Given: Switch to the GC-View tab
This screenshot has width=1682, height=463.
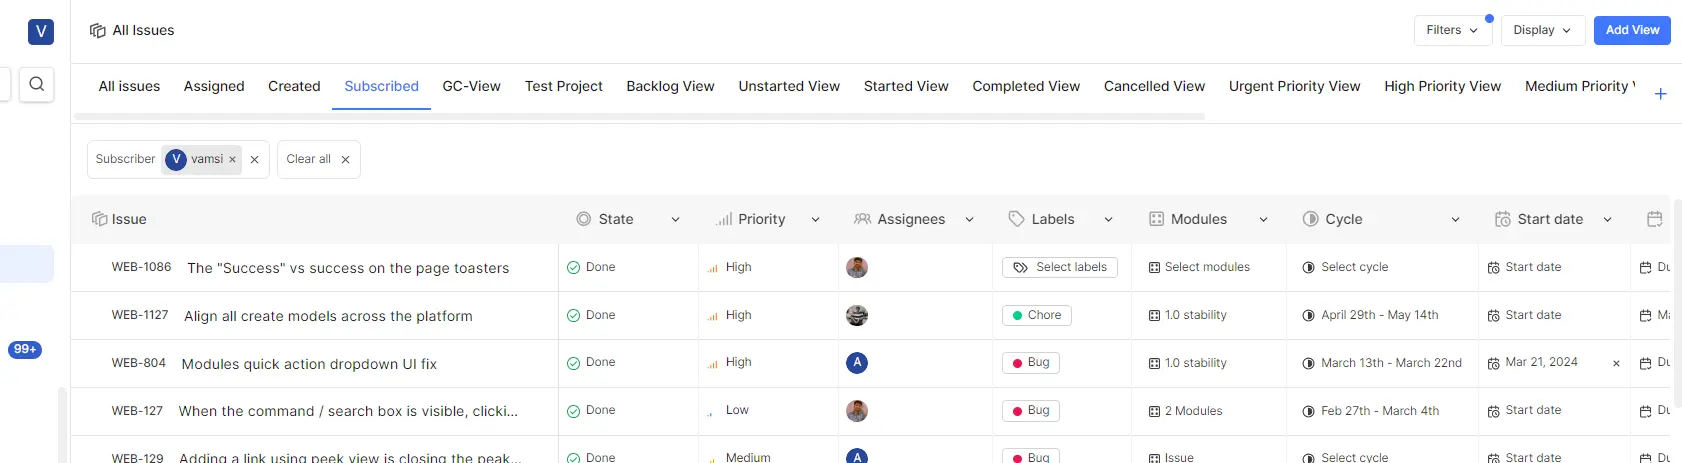Looking at the screenshot, I should click(471, 86).
